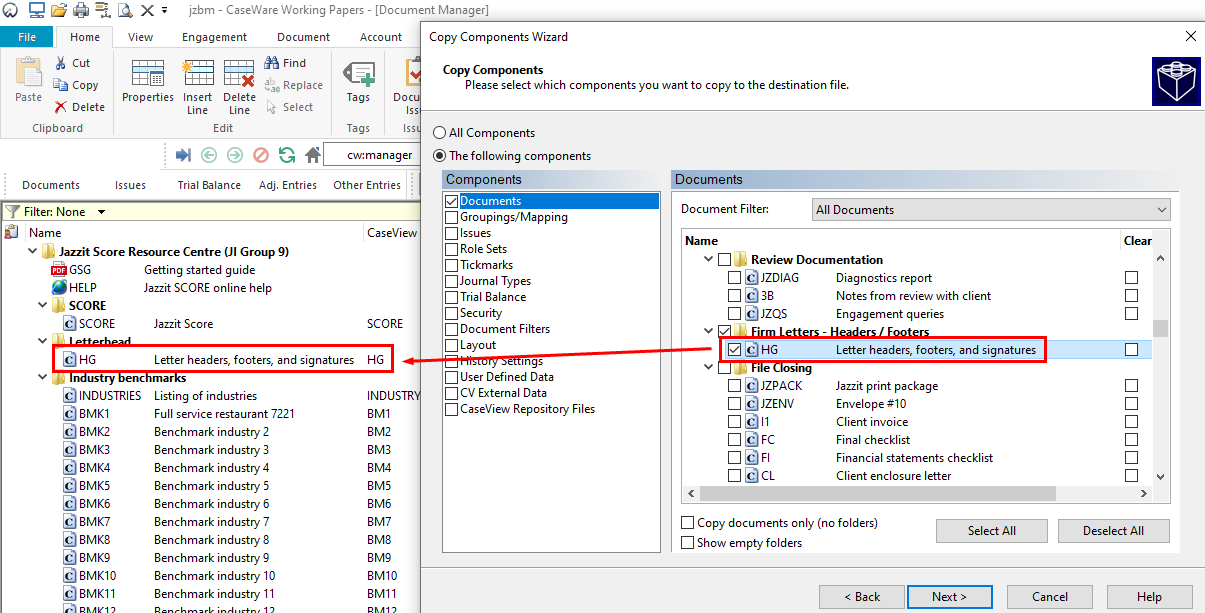This screenshot has width=1205, height=613.
Task: Check the Issues component checkbox
Action: (452, 233)
